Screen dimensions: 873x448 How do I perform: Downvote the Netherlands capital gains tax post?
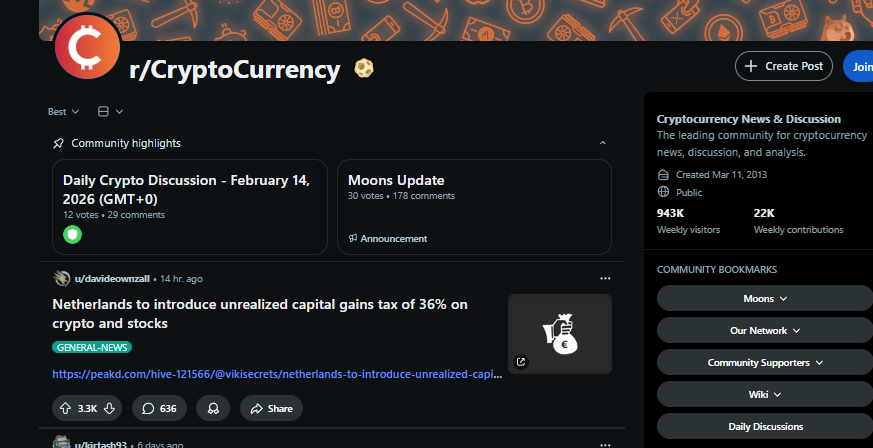click(111, 408)
